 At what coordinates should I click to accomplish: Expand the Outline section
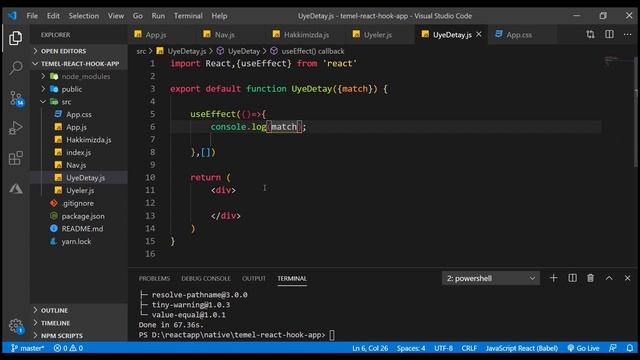[x=79, y=310]
